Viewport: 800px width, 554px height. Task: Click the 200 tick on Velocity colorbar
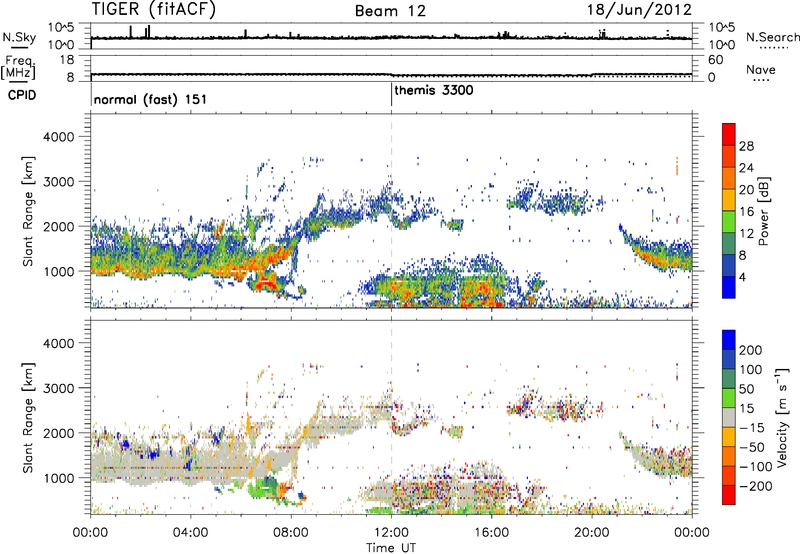(751, 350)
